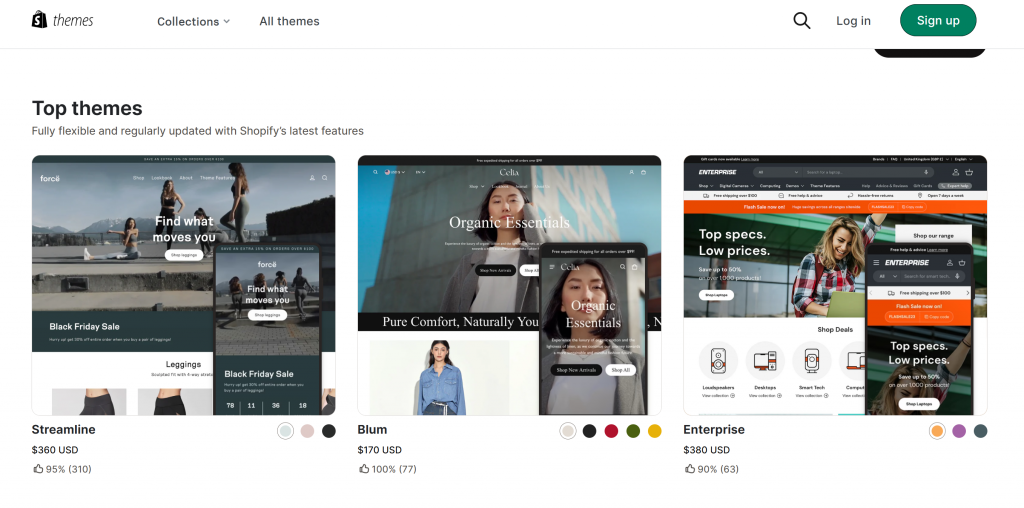Image resolution: width=1024 pixels, height=508 pixels.
Task: Open the Enterprise theme preview thumbnail
Action: 835,285
